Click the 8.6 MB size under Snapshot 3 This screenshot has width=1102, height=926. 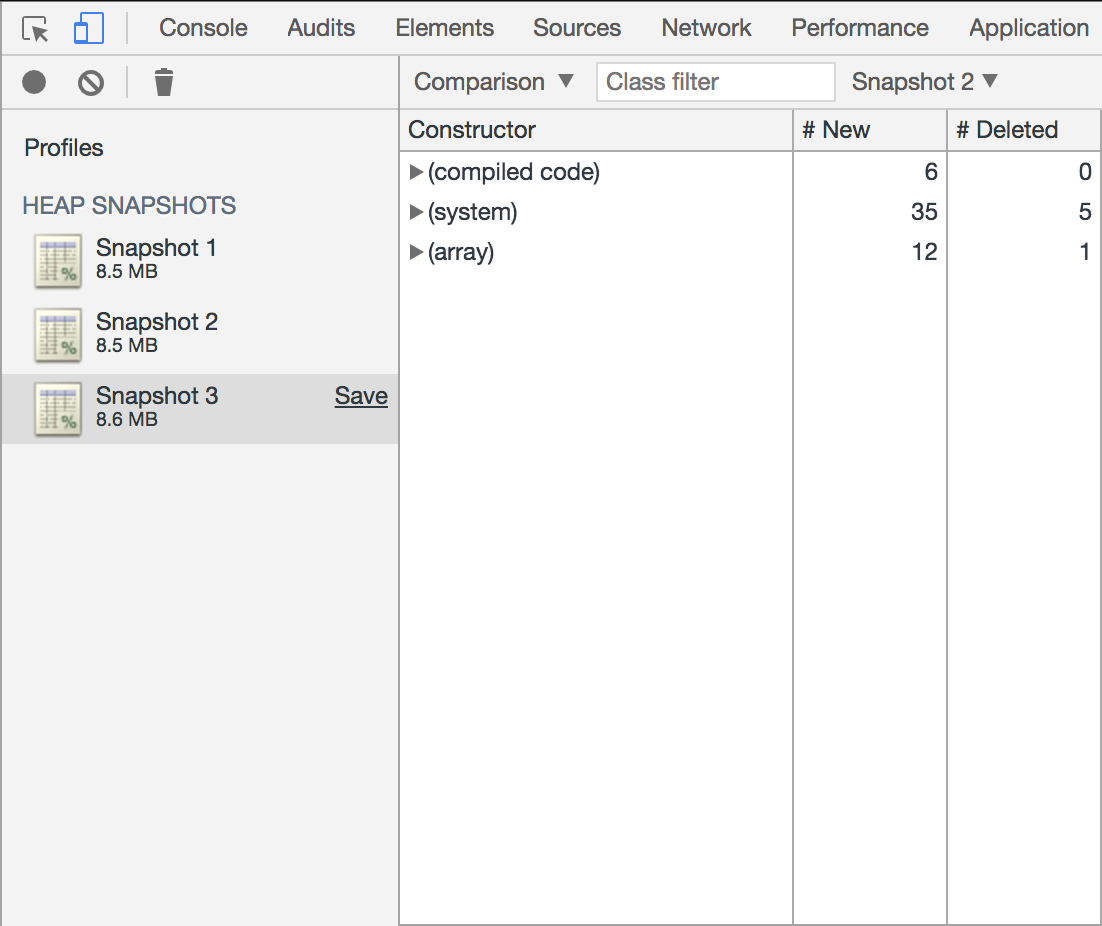point(127,419)
